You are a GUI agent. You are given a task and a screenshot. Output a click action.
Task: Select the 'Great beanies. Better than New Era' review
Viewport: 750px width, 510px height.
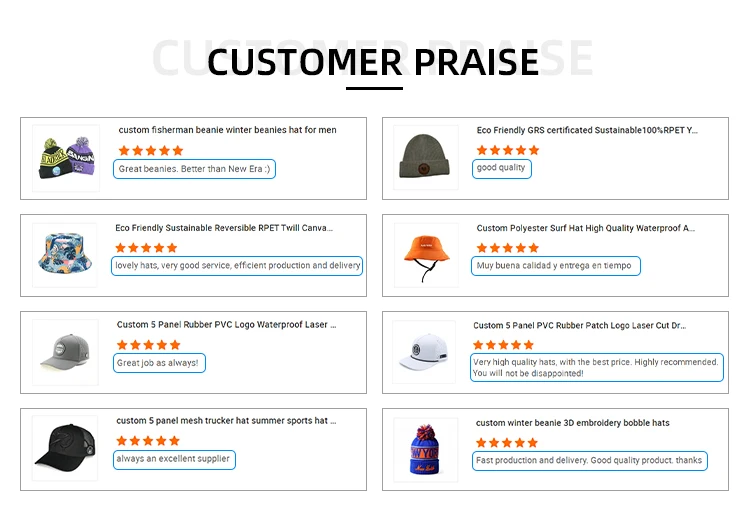pyautogui.click(x=193, y=169)
